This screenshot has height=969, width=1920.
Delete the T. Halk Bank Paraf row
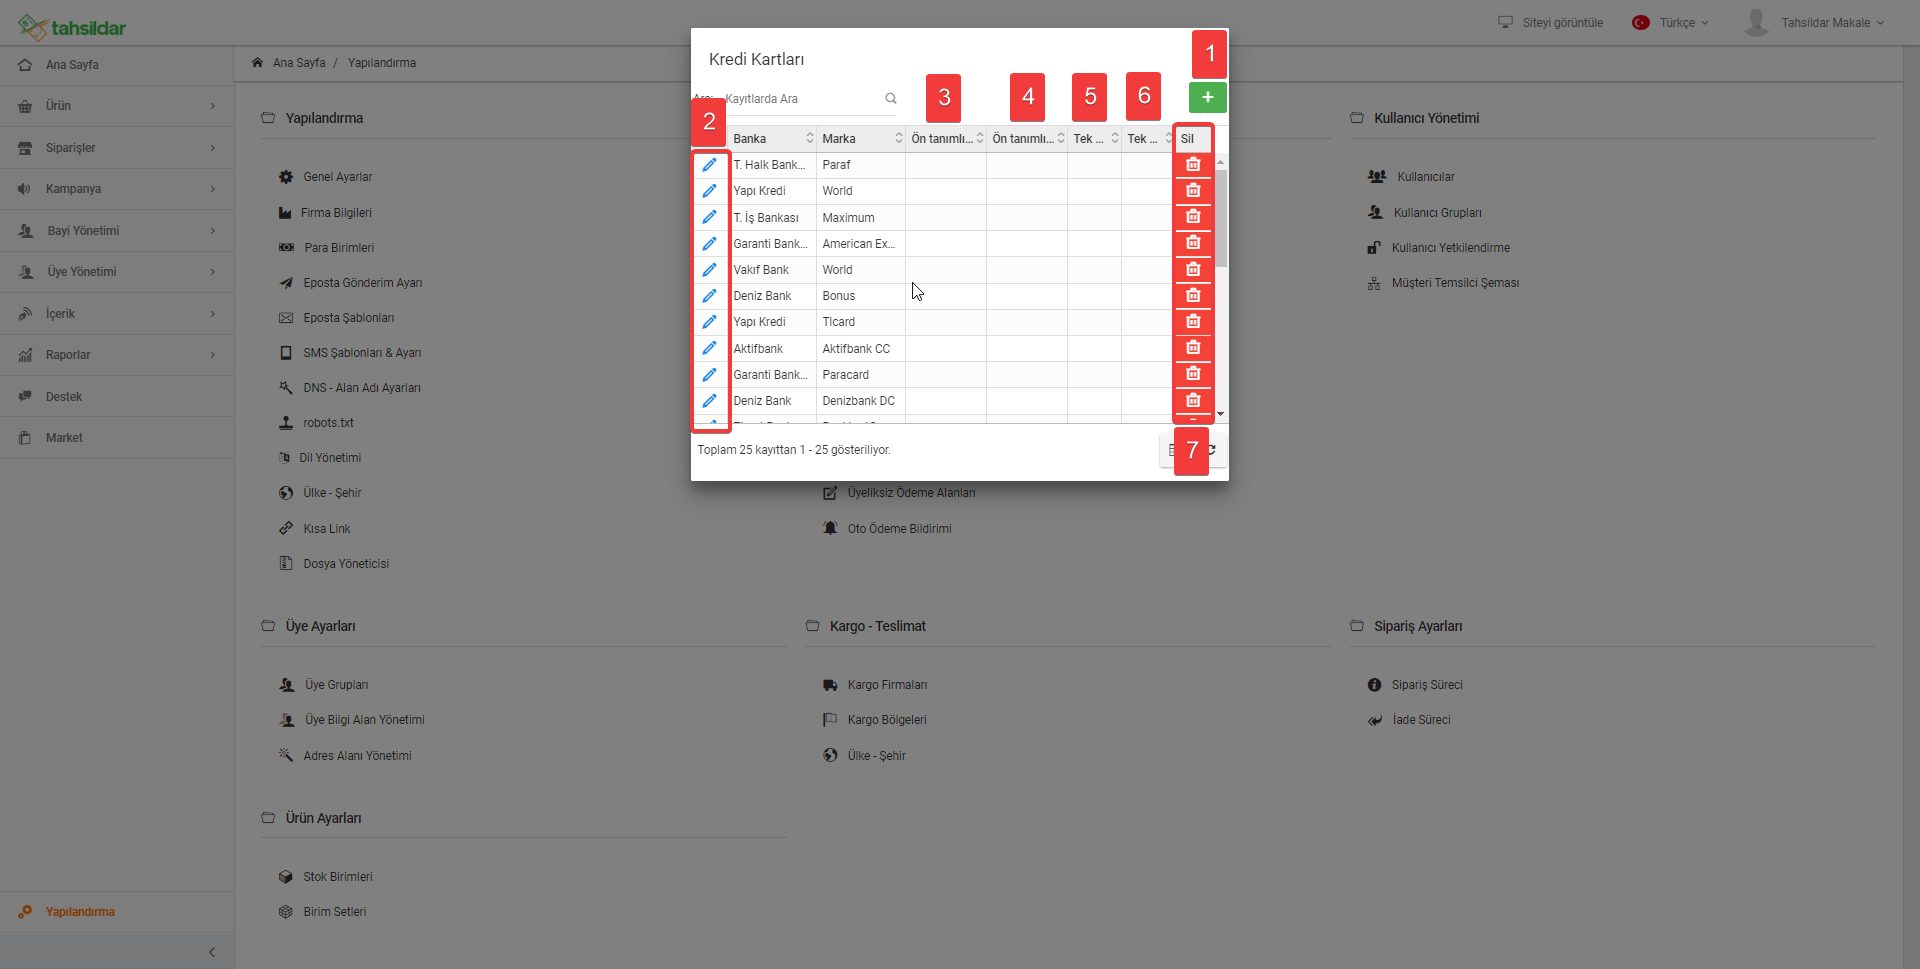[x=1193, y=164]
